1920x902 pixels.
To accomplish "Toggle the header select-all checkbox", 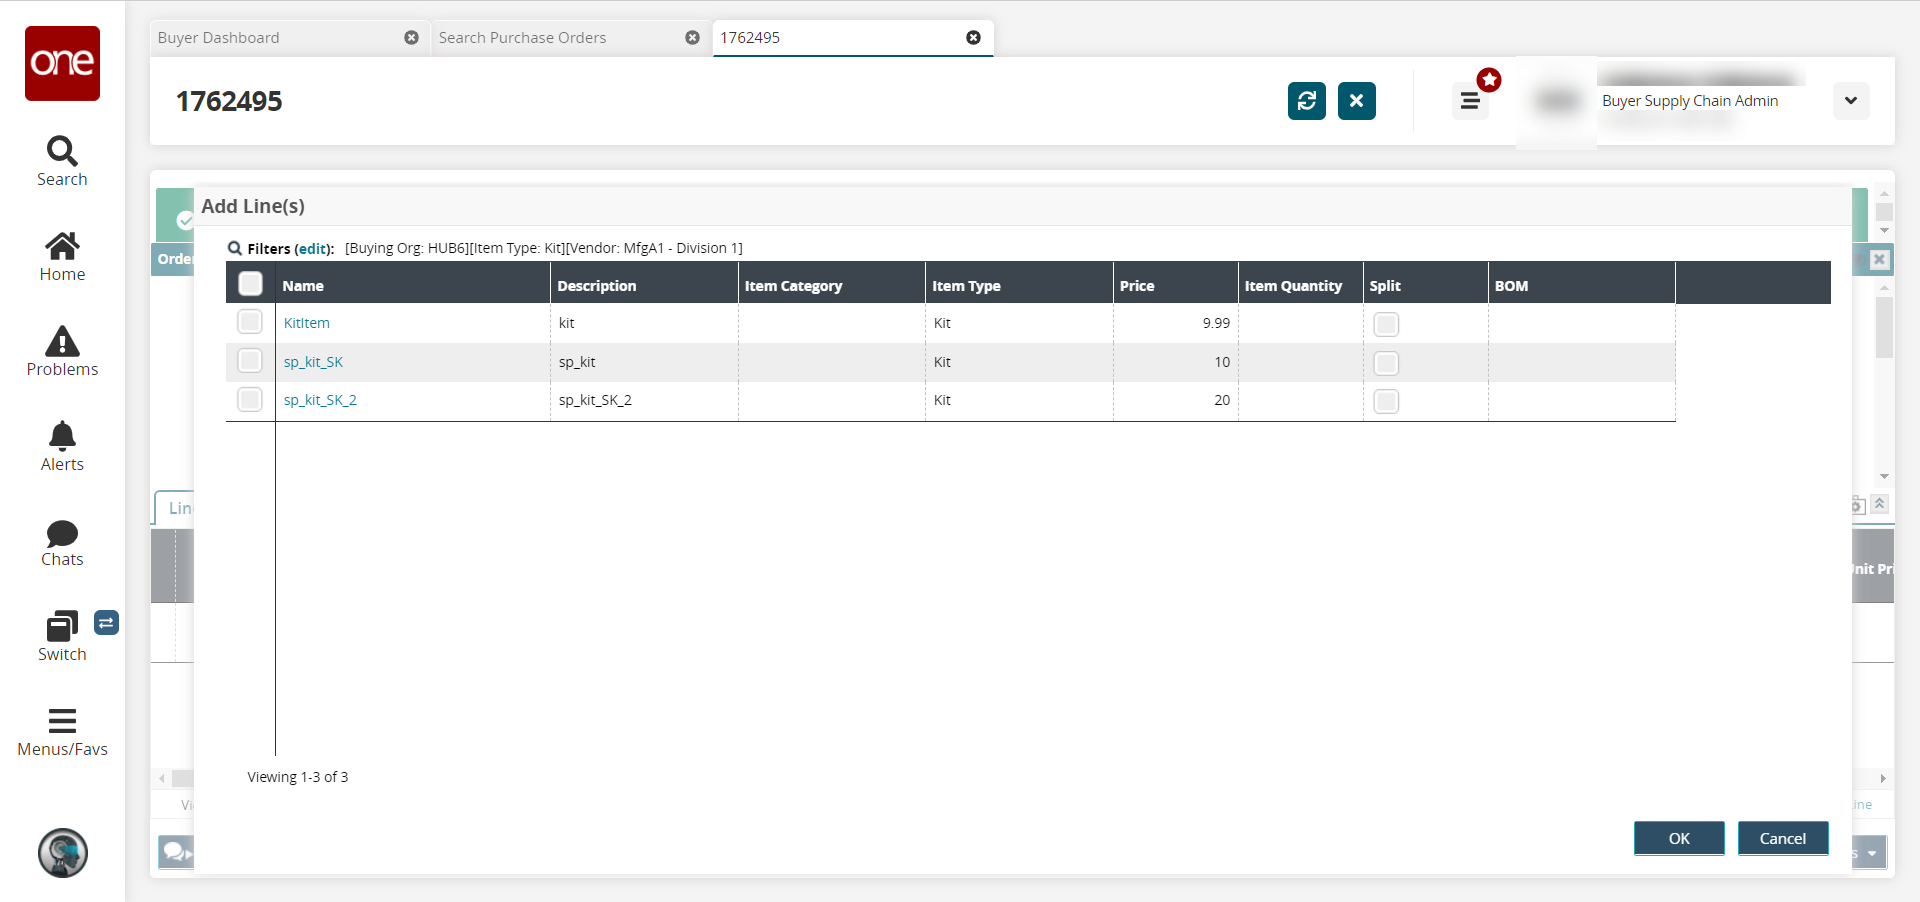I will (251, 284).
